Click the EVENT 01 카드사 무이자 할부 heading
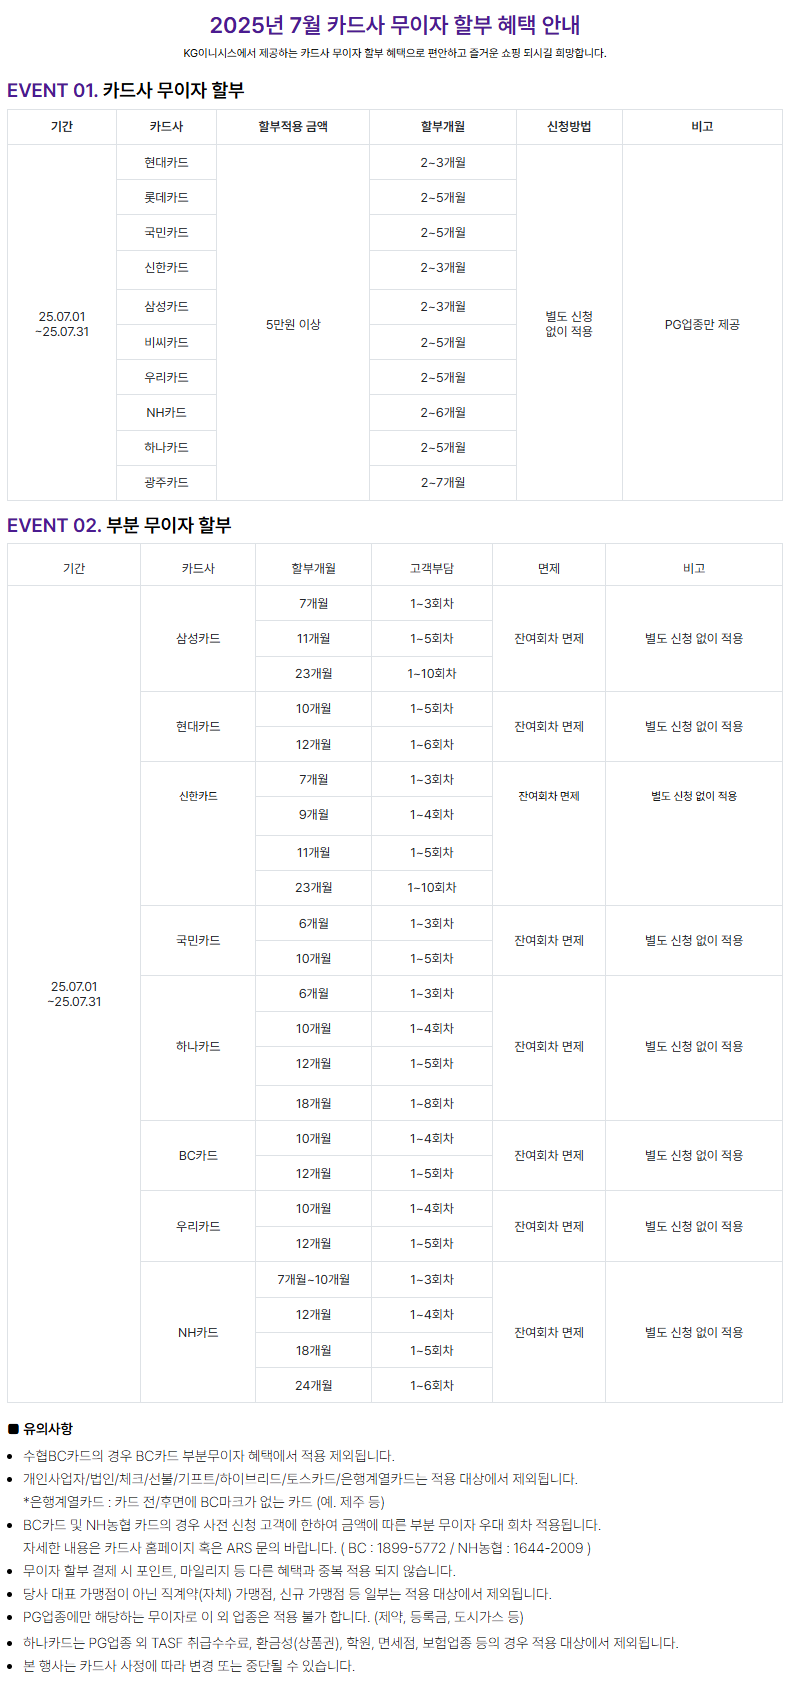The height and width of the screenshot is (1707, 796). 126,90
